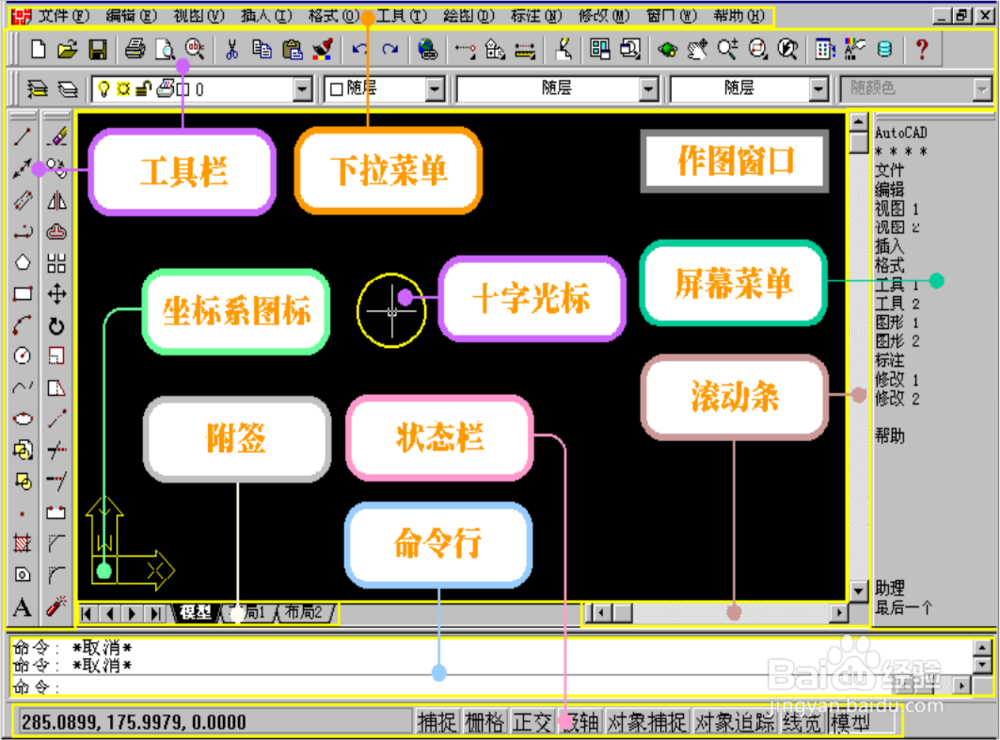
Task: Select the Rotate tool
Action: [57, 326]
